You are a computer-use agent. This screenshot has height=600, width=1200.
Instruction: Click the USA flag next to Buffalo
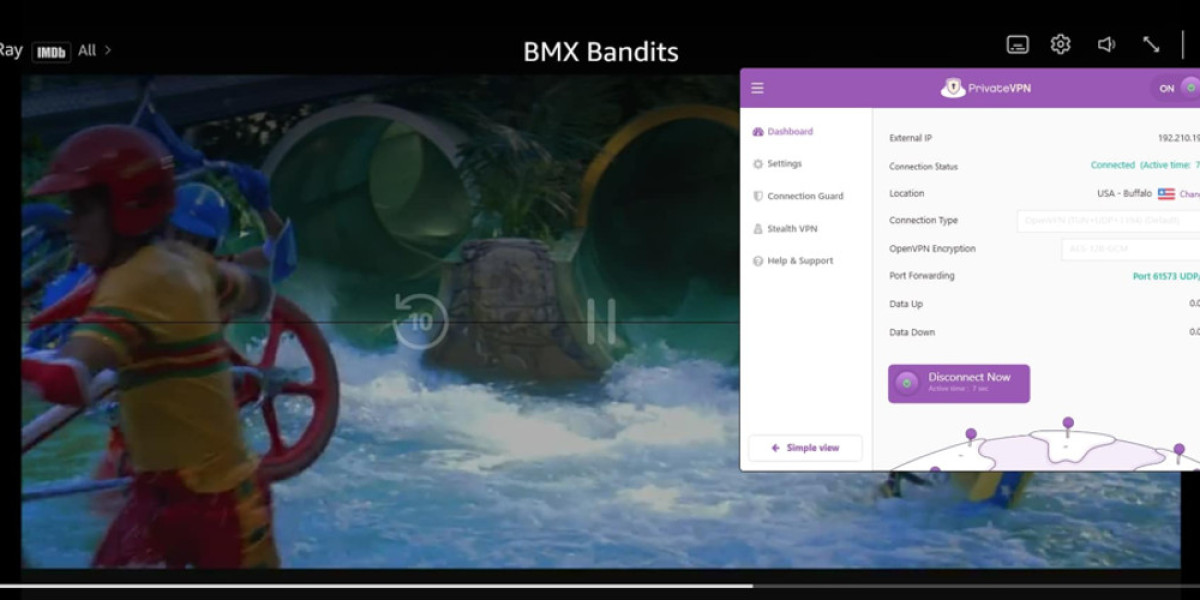point(1166,194)
